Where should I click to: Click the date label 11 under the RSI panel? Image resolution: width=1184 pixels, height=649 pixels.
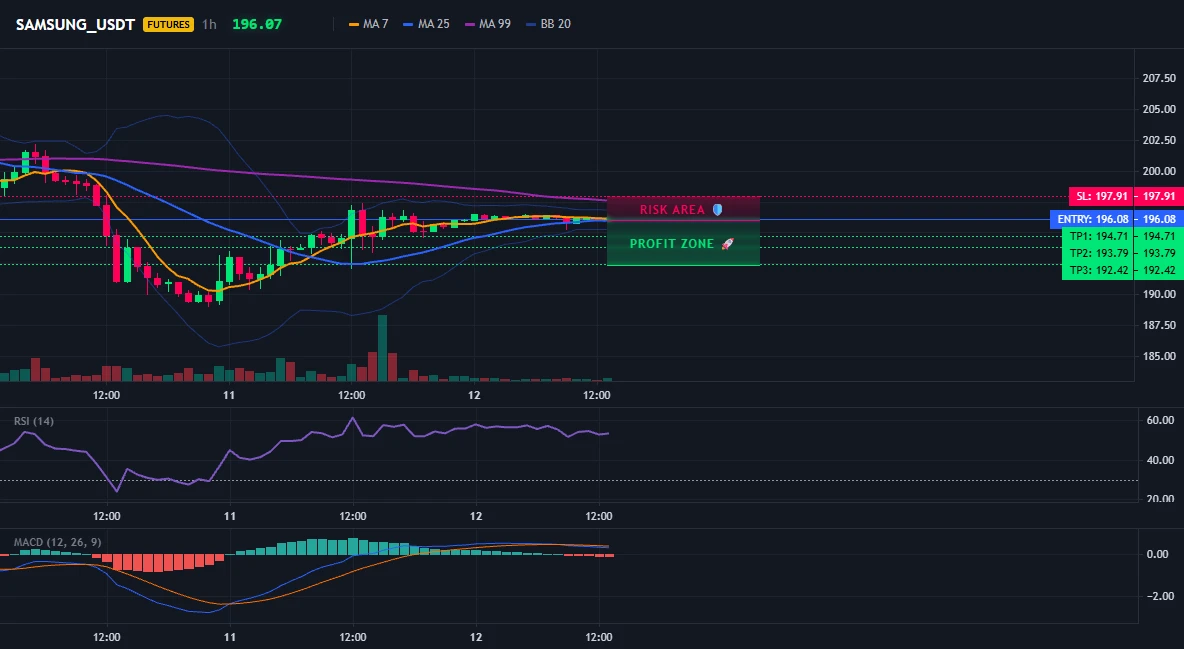(230, 517)
